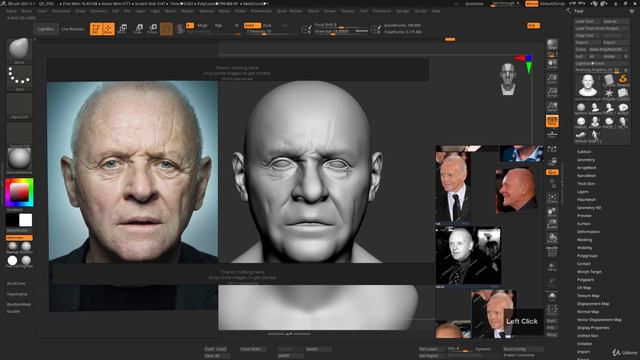This screenshot has height=360, width=640.
Task: Toggle Live Boolean mode
Action: 73,29
